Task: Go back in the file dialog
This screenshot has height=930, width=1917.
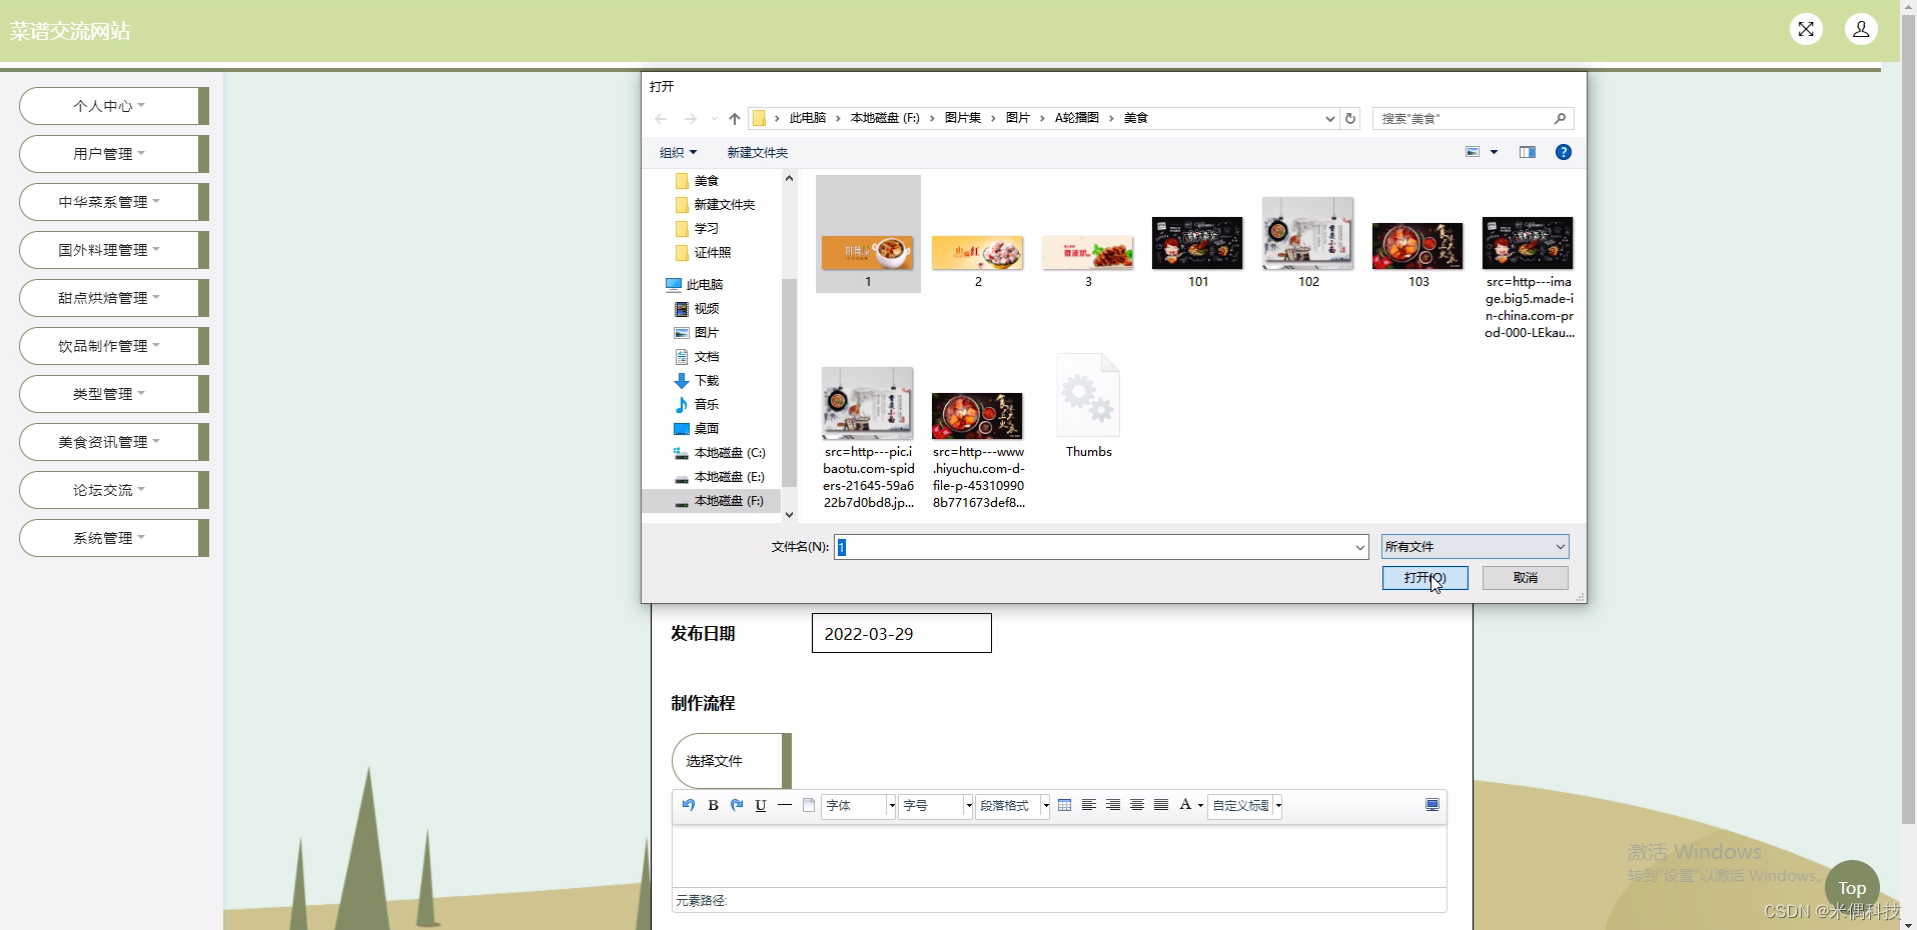Action: coord(661,119)
